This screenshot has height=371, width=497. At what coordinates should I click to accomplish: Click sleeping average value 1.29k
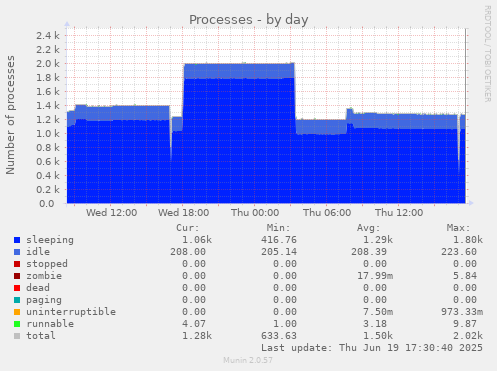pos(378,240)
